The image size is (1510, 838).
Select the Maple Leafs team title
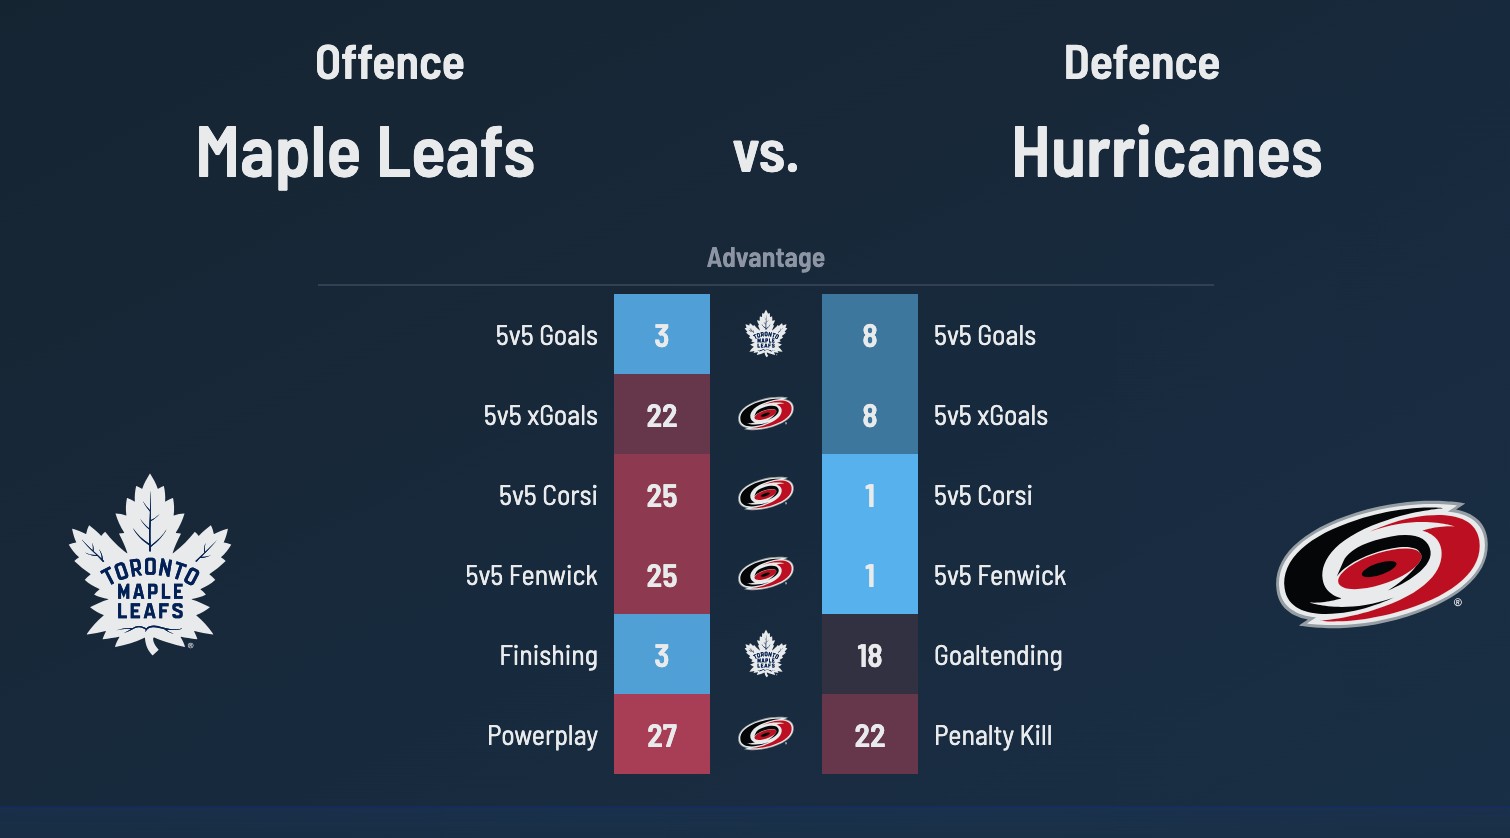(366, 153)
